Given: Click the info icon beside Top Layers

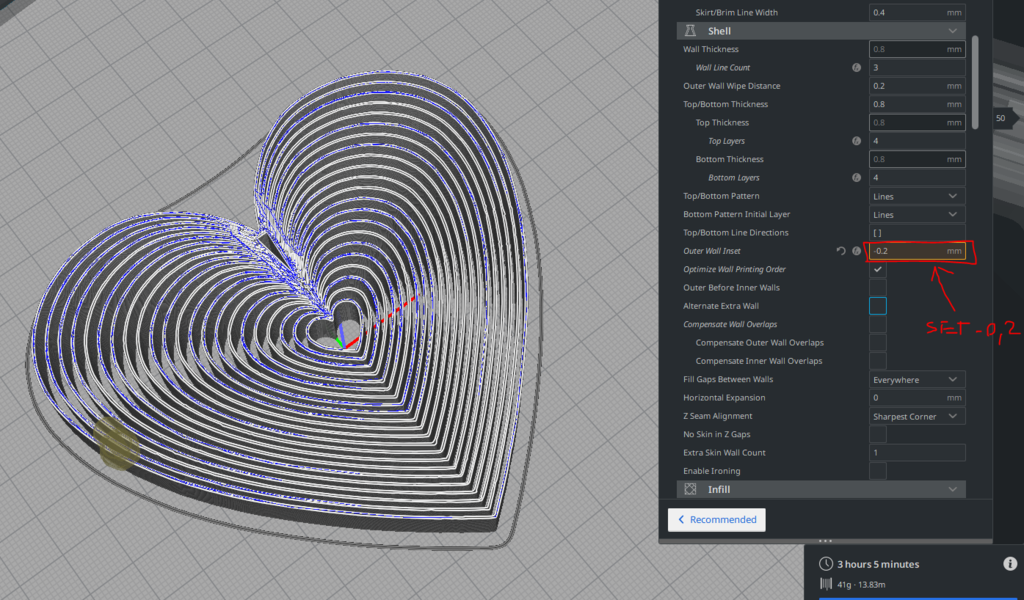Looking at the screenshot, I should click(x=855, y=140).
